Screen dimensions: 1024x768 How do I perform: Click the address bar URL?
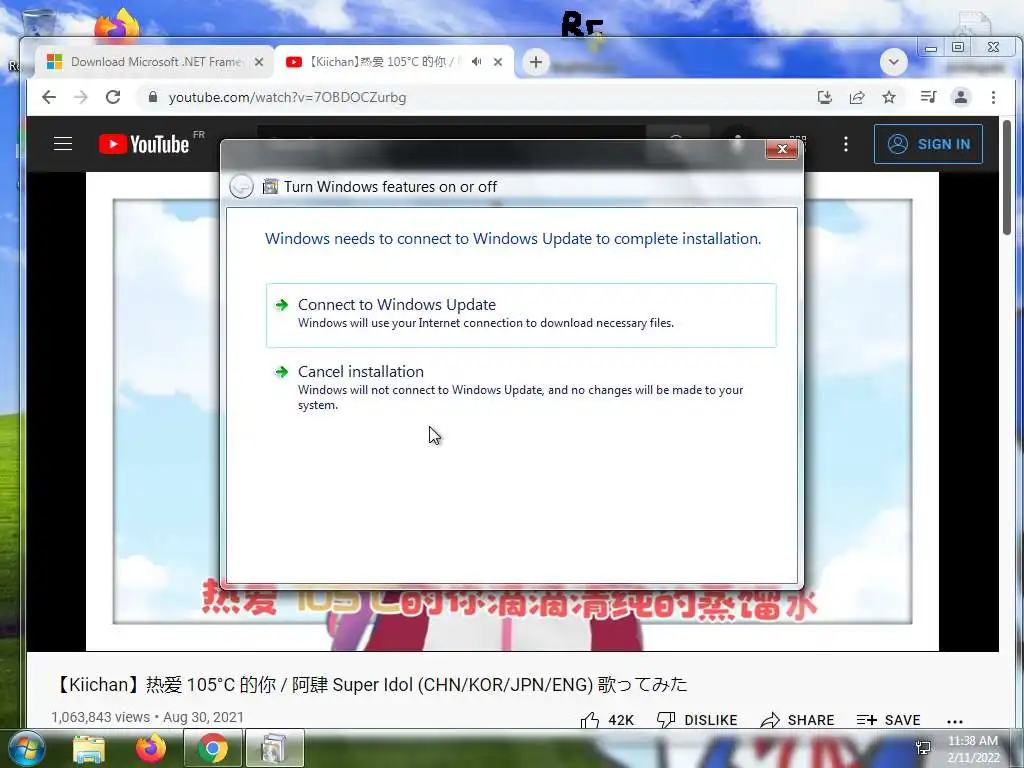pos(287,97)
